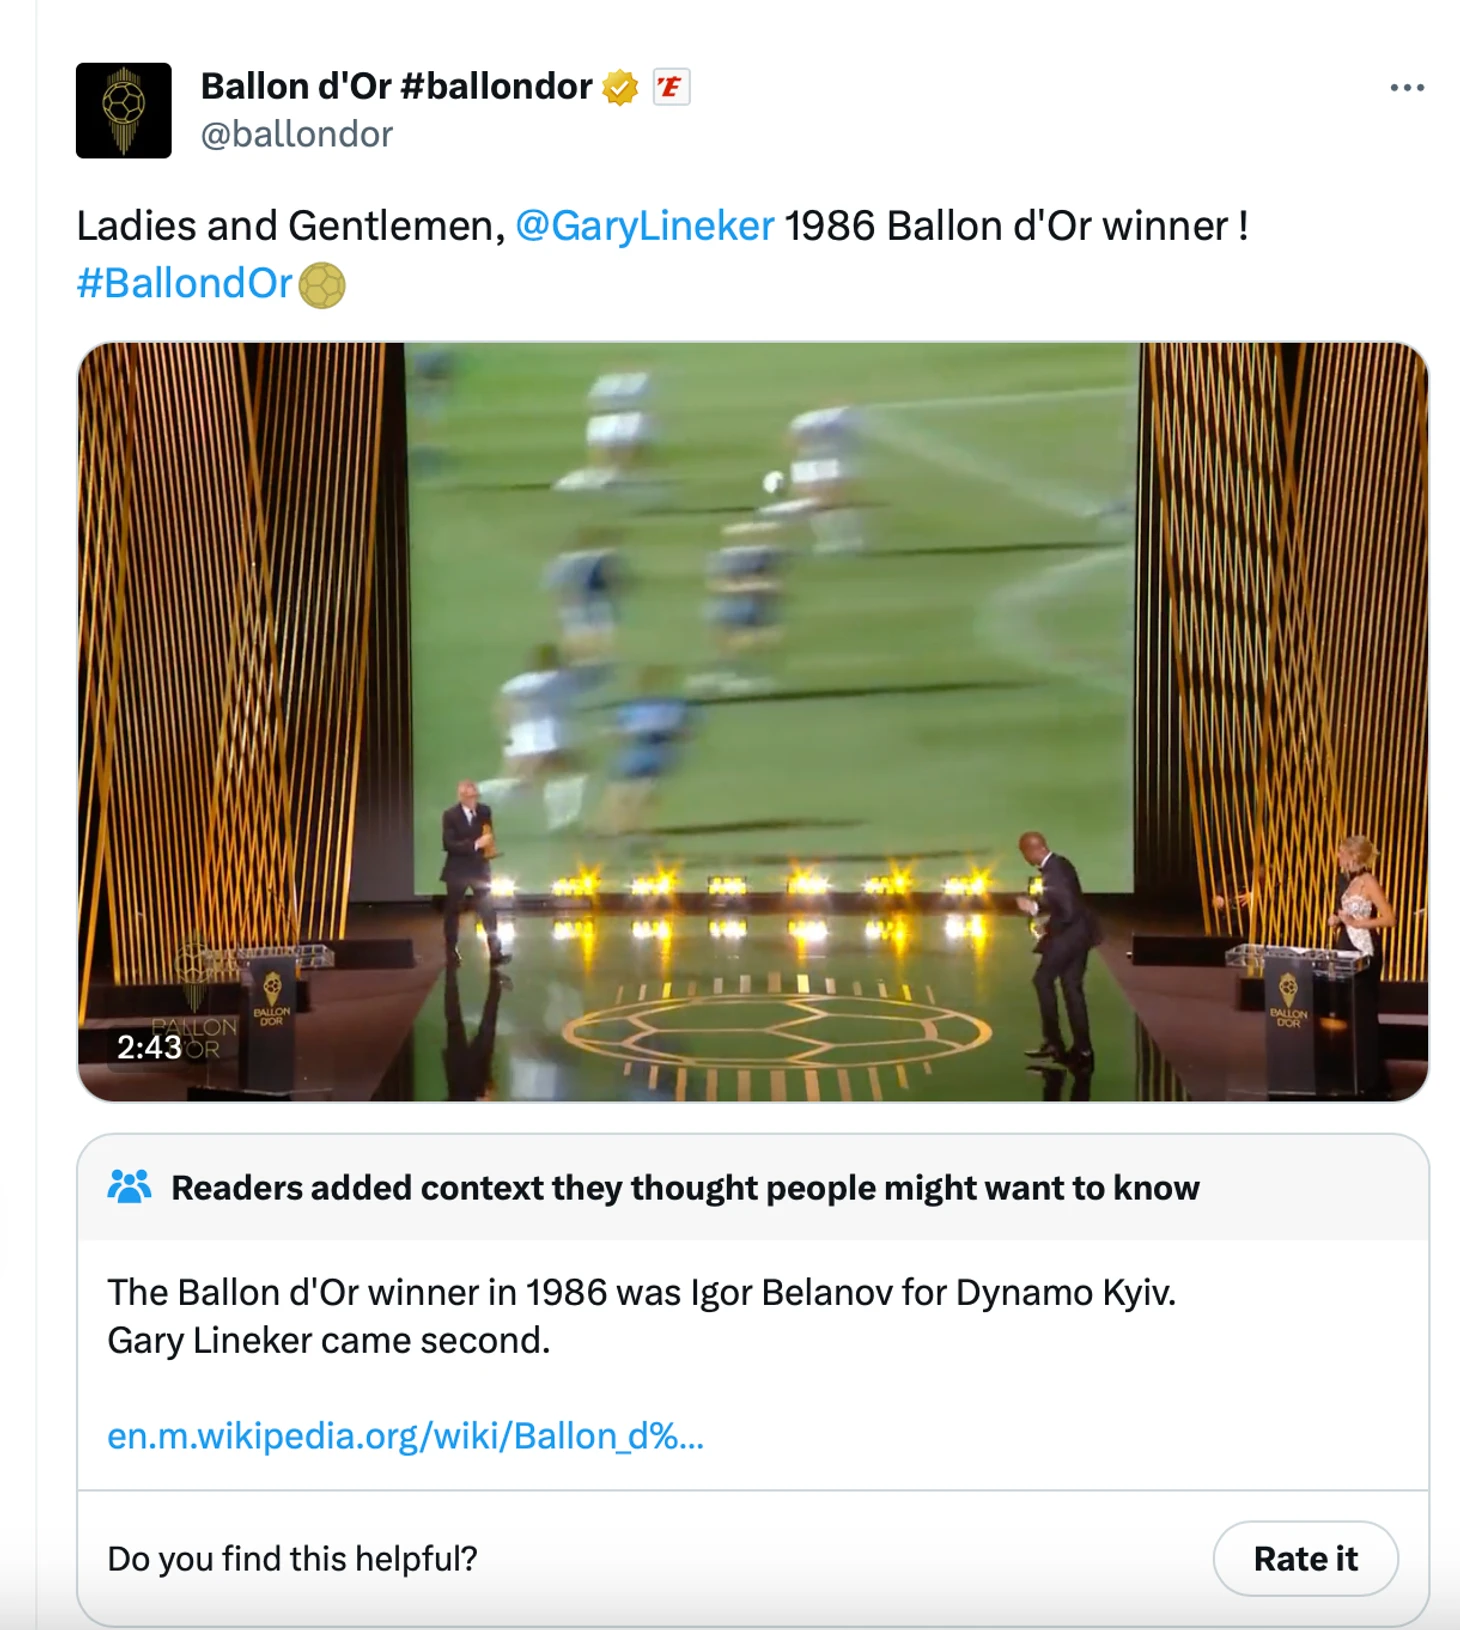
Task: Click the gold verified checkmark badge
Action: 620,87
